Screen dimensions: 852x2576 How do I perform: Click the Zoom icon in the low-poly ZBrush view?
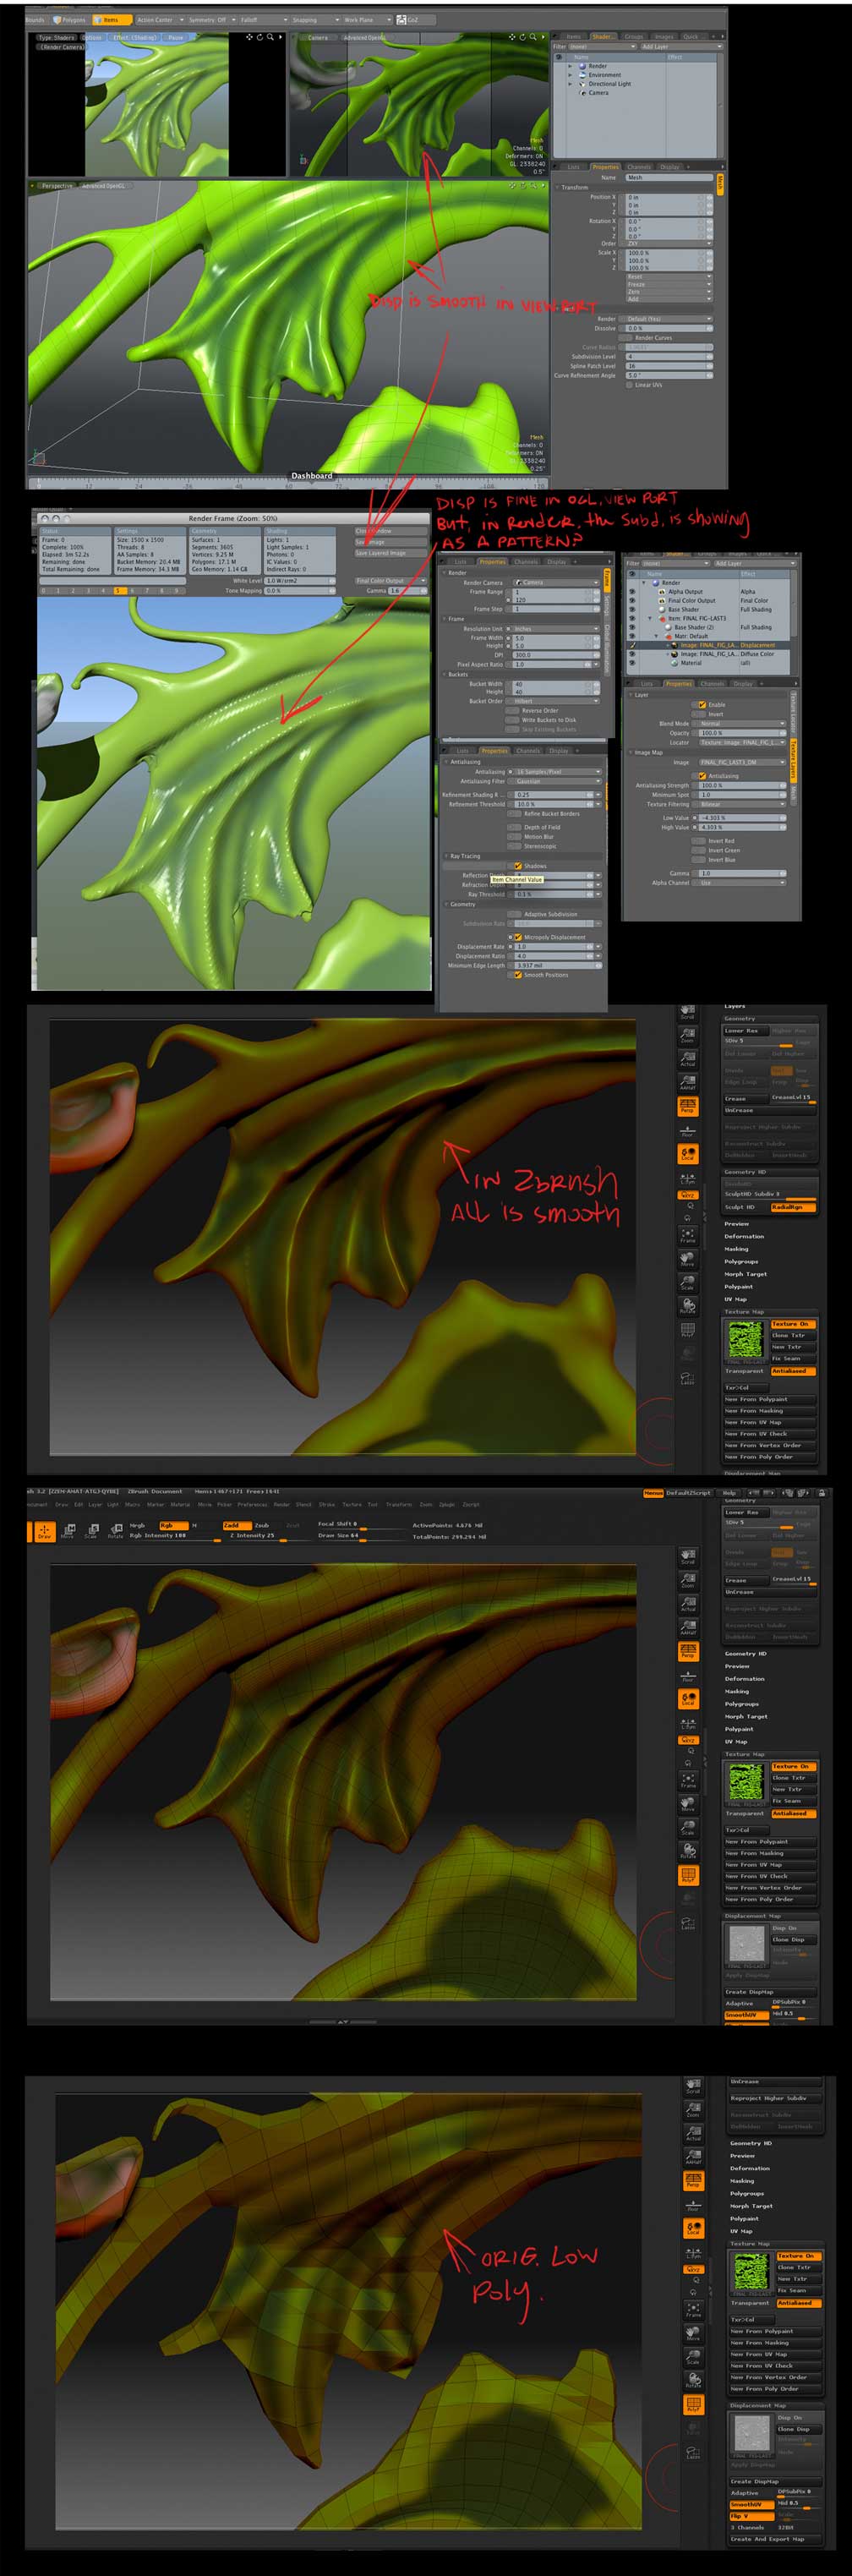tap(692, 2110)
